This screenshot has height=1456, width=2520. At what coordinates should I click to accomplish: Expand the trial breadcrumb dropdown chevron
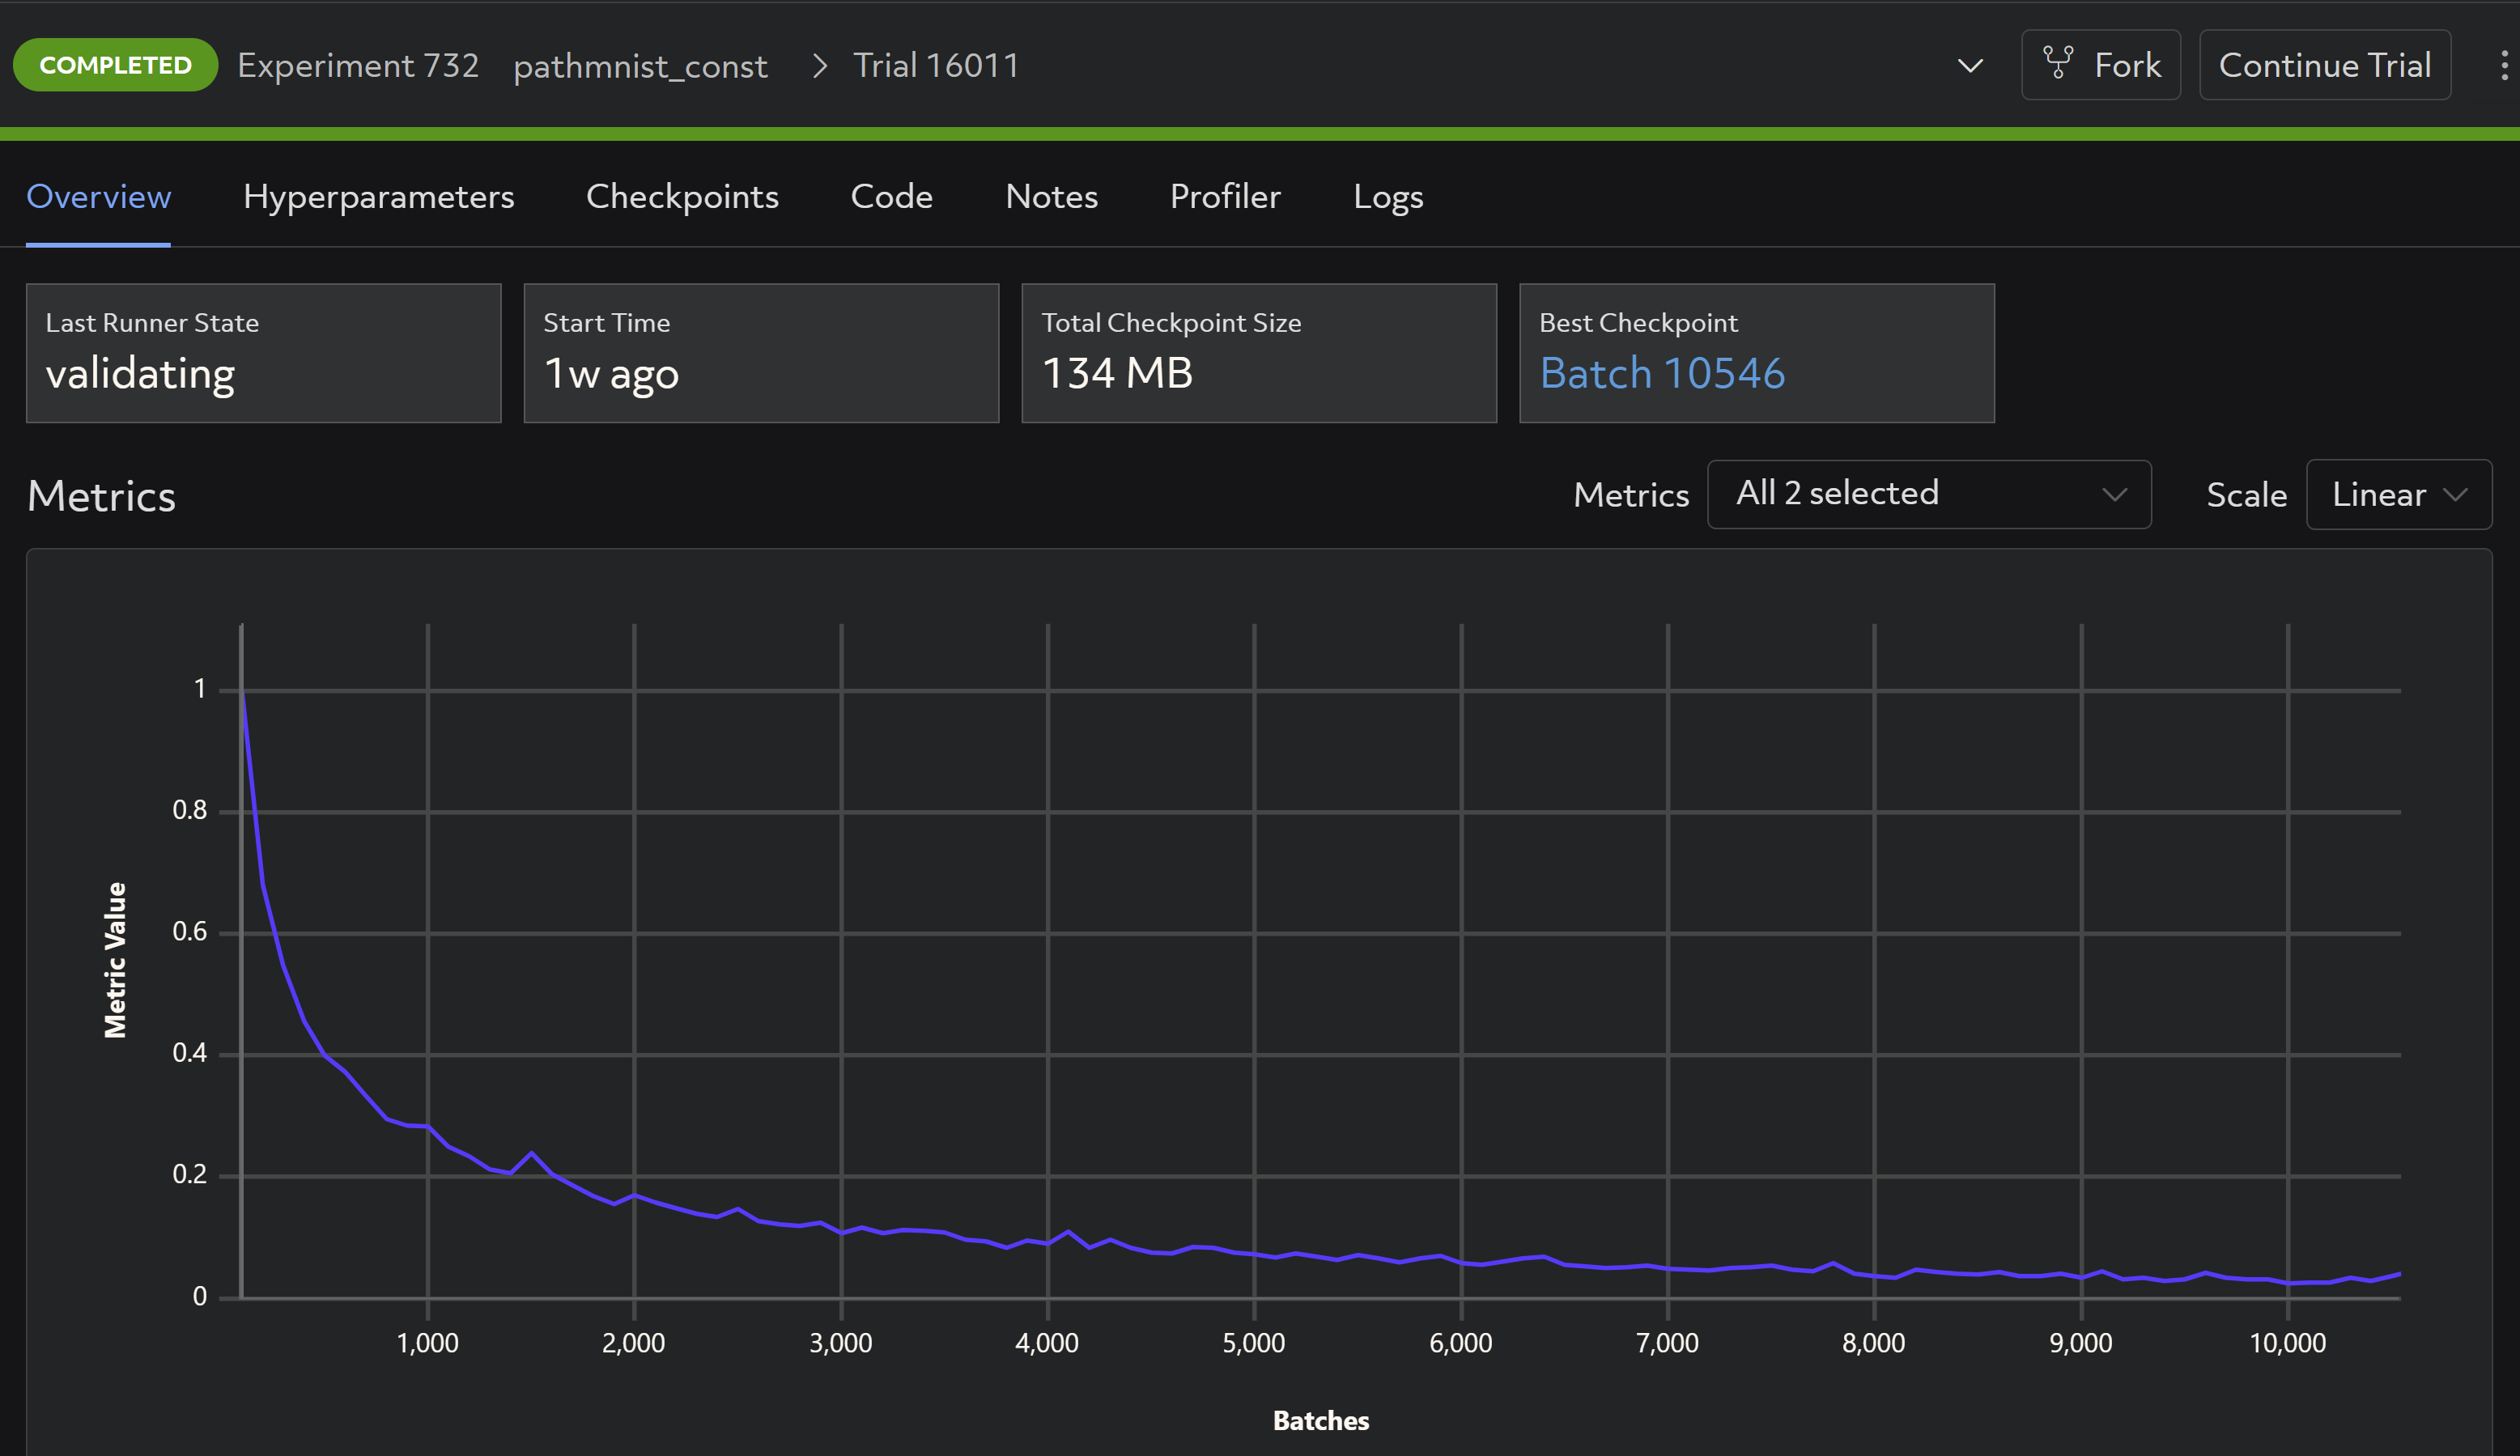click(1970, 66)
